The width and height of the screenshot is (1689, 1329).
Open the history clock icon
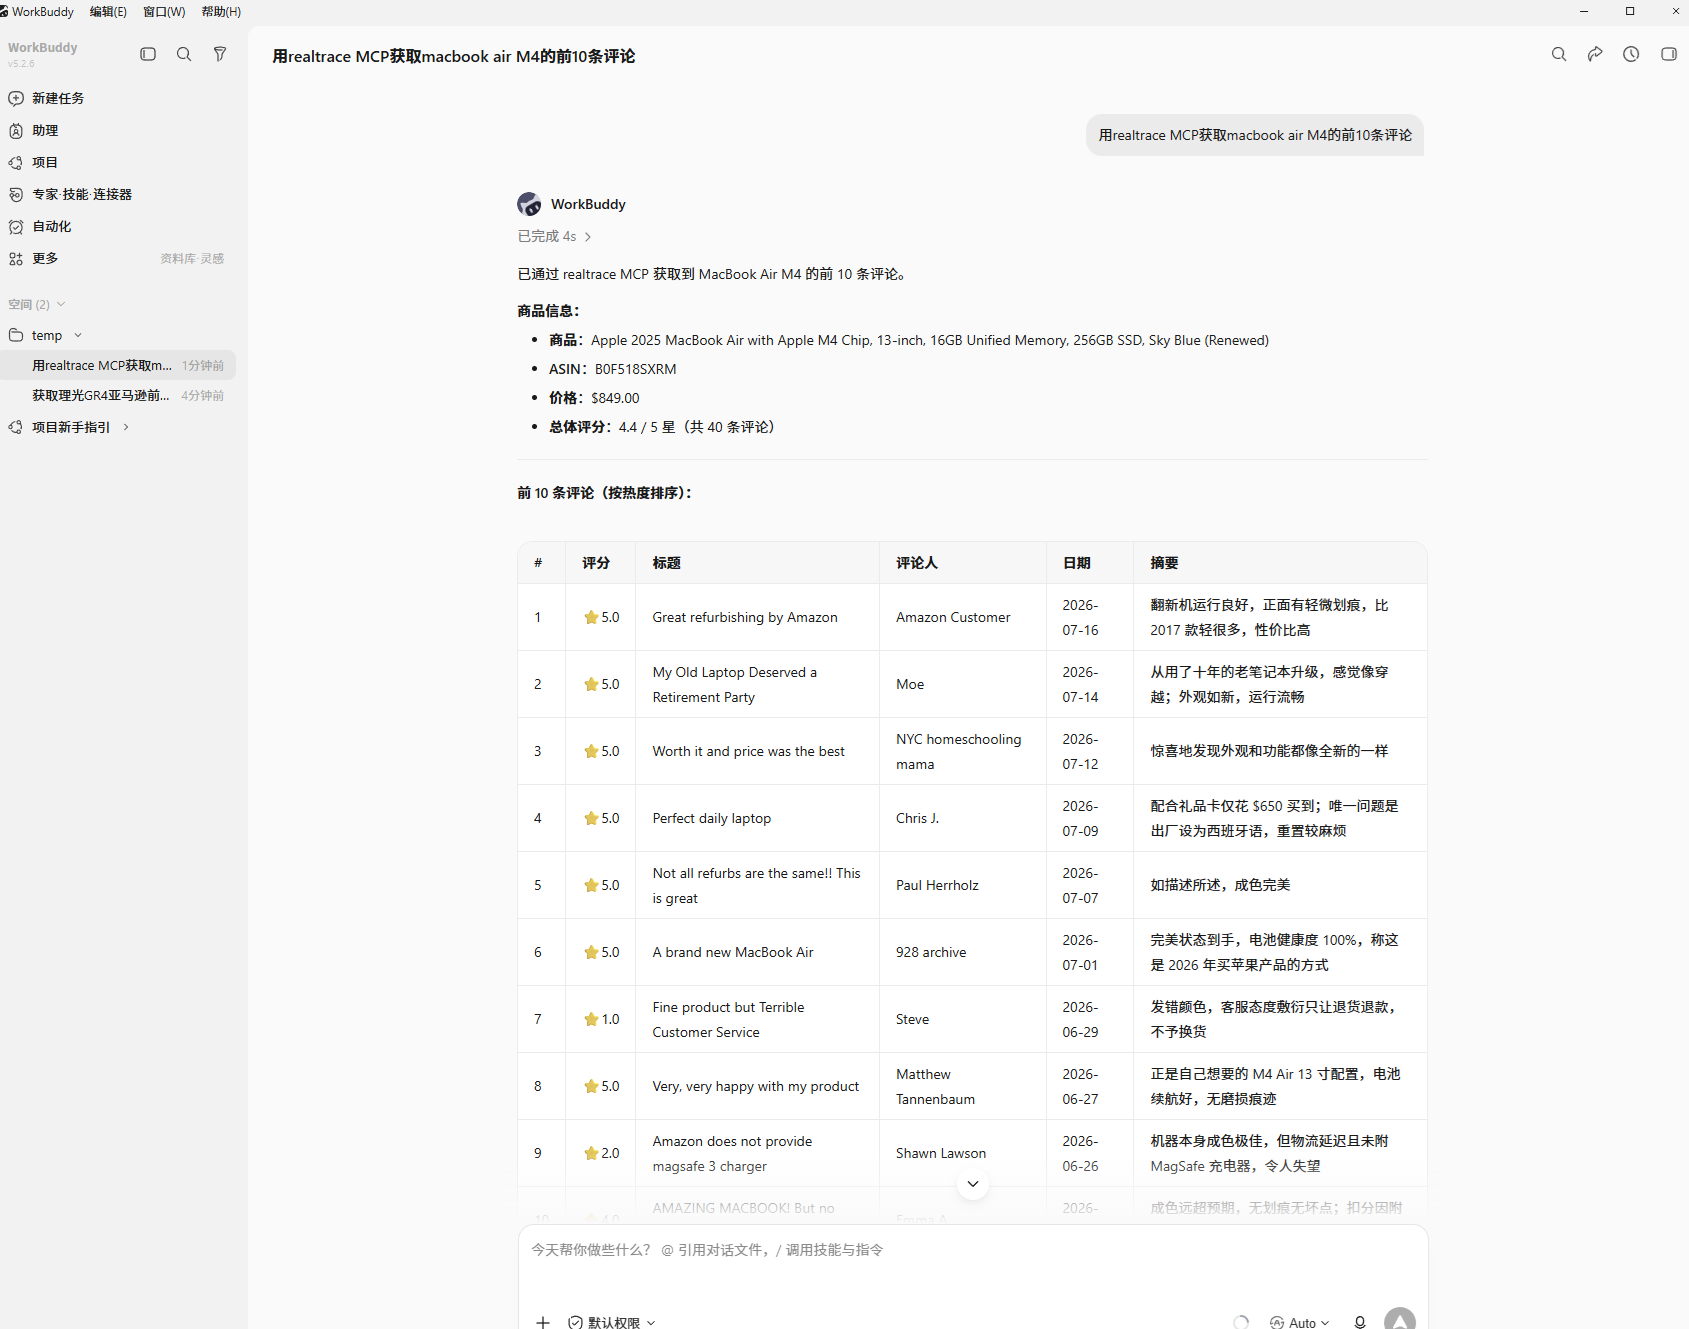pos(1631,54)
